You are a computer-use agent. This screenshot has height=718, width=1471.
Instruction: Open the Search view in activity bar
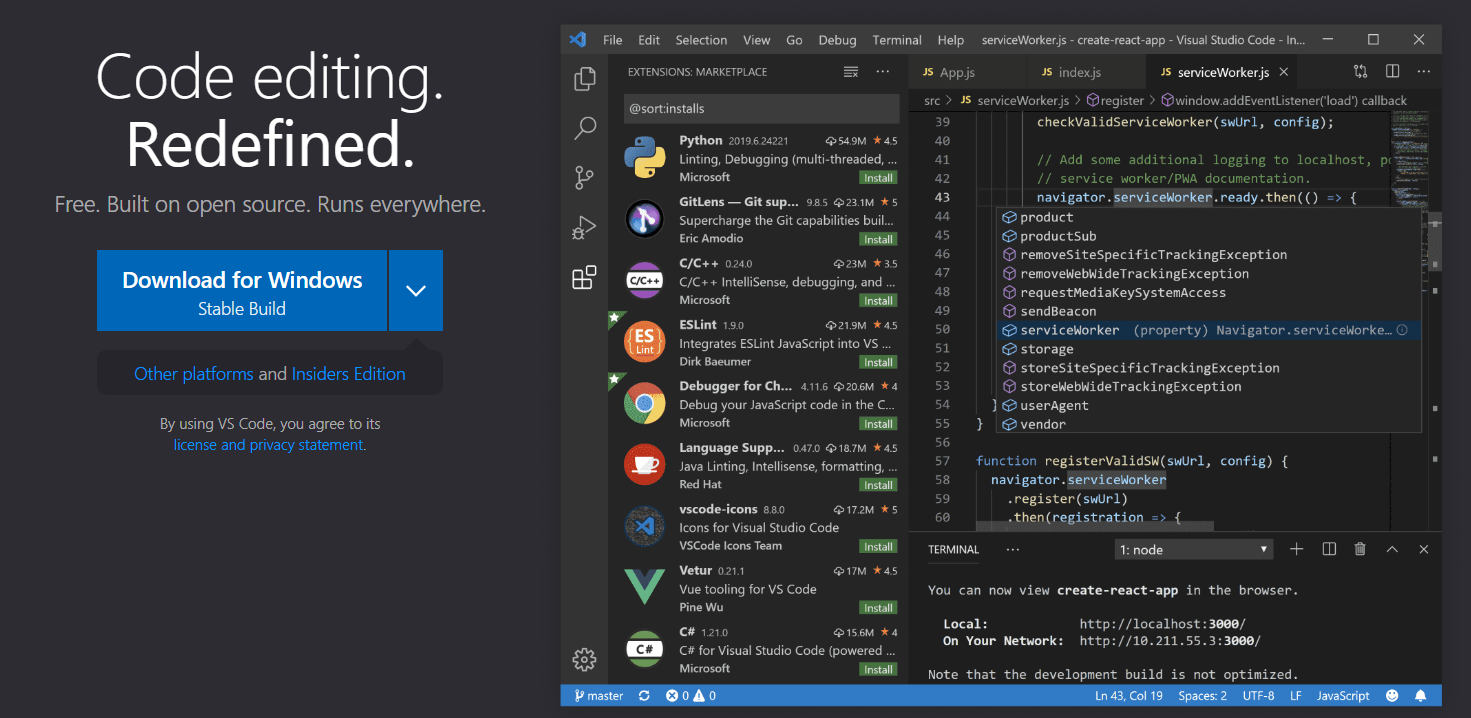click(x=585, y=128)
